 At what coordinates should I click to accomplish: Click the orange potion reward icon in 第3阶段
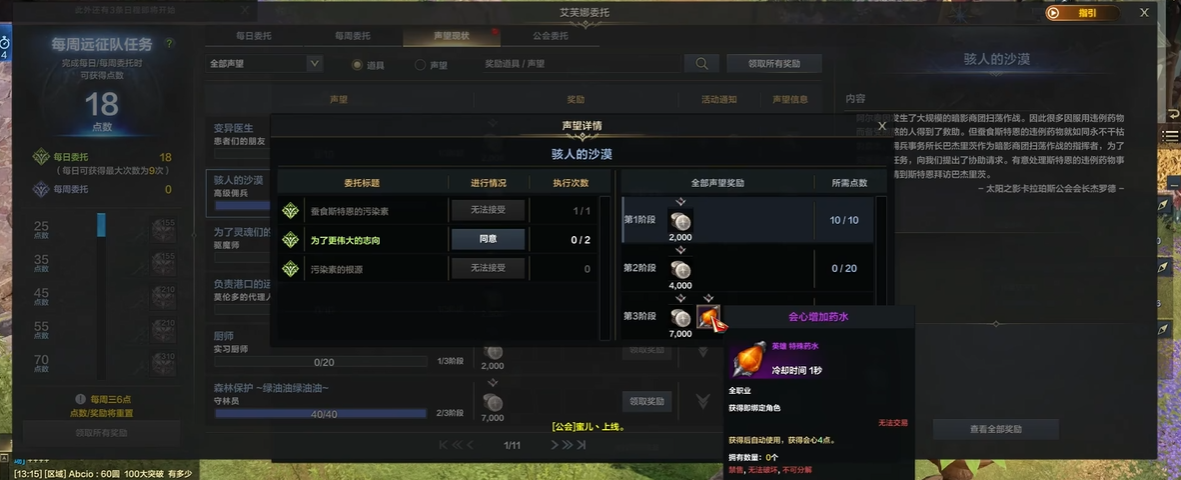click(708, 317)
